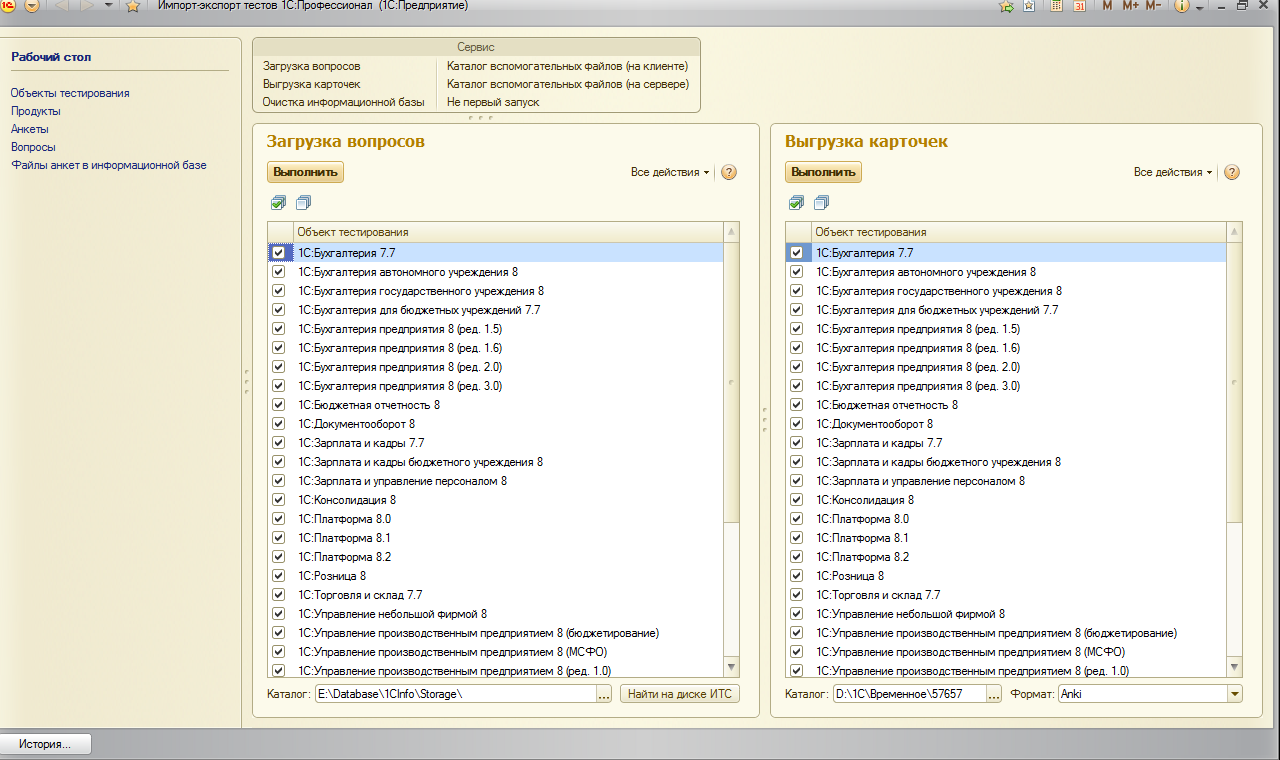
Task: Click the M- memory subtract button
Action: pyautogui.click(x=1153, y=6)
